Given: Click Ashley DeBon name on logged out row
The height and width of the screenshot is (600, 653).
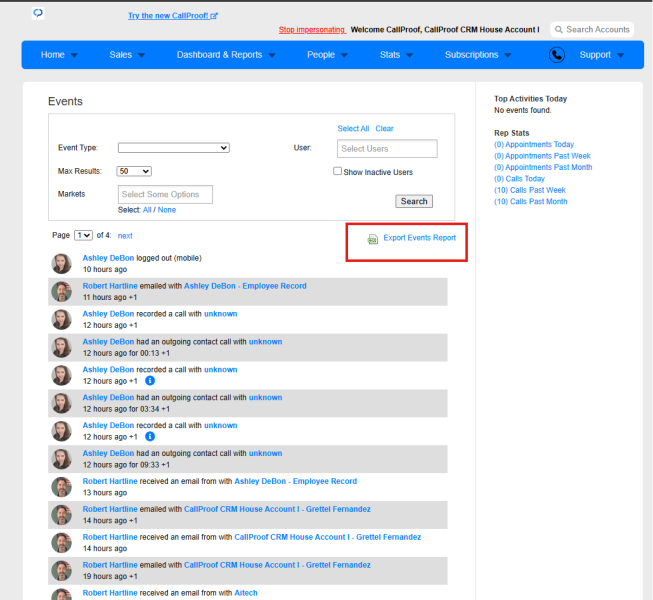Looking at the screenshot, I should [x=108, y=258].
